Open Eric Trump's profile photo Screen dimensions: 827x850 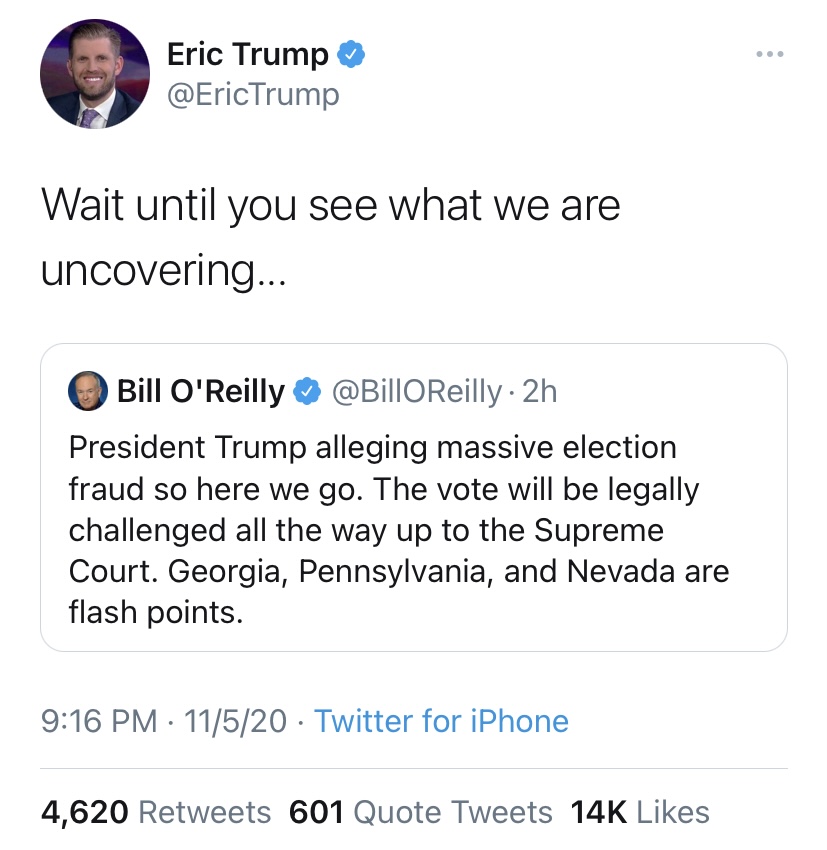pos(95,74)
